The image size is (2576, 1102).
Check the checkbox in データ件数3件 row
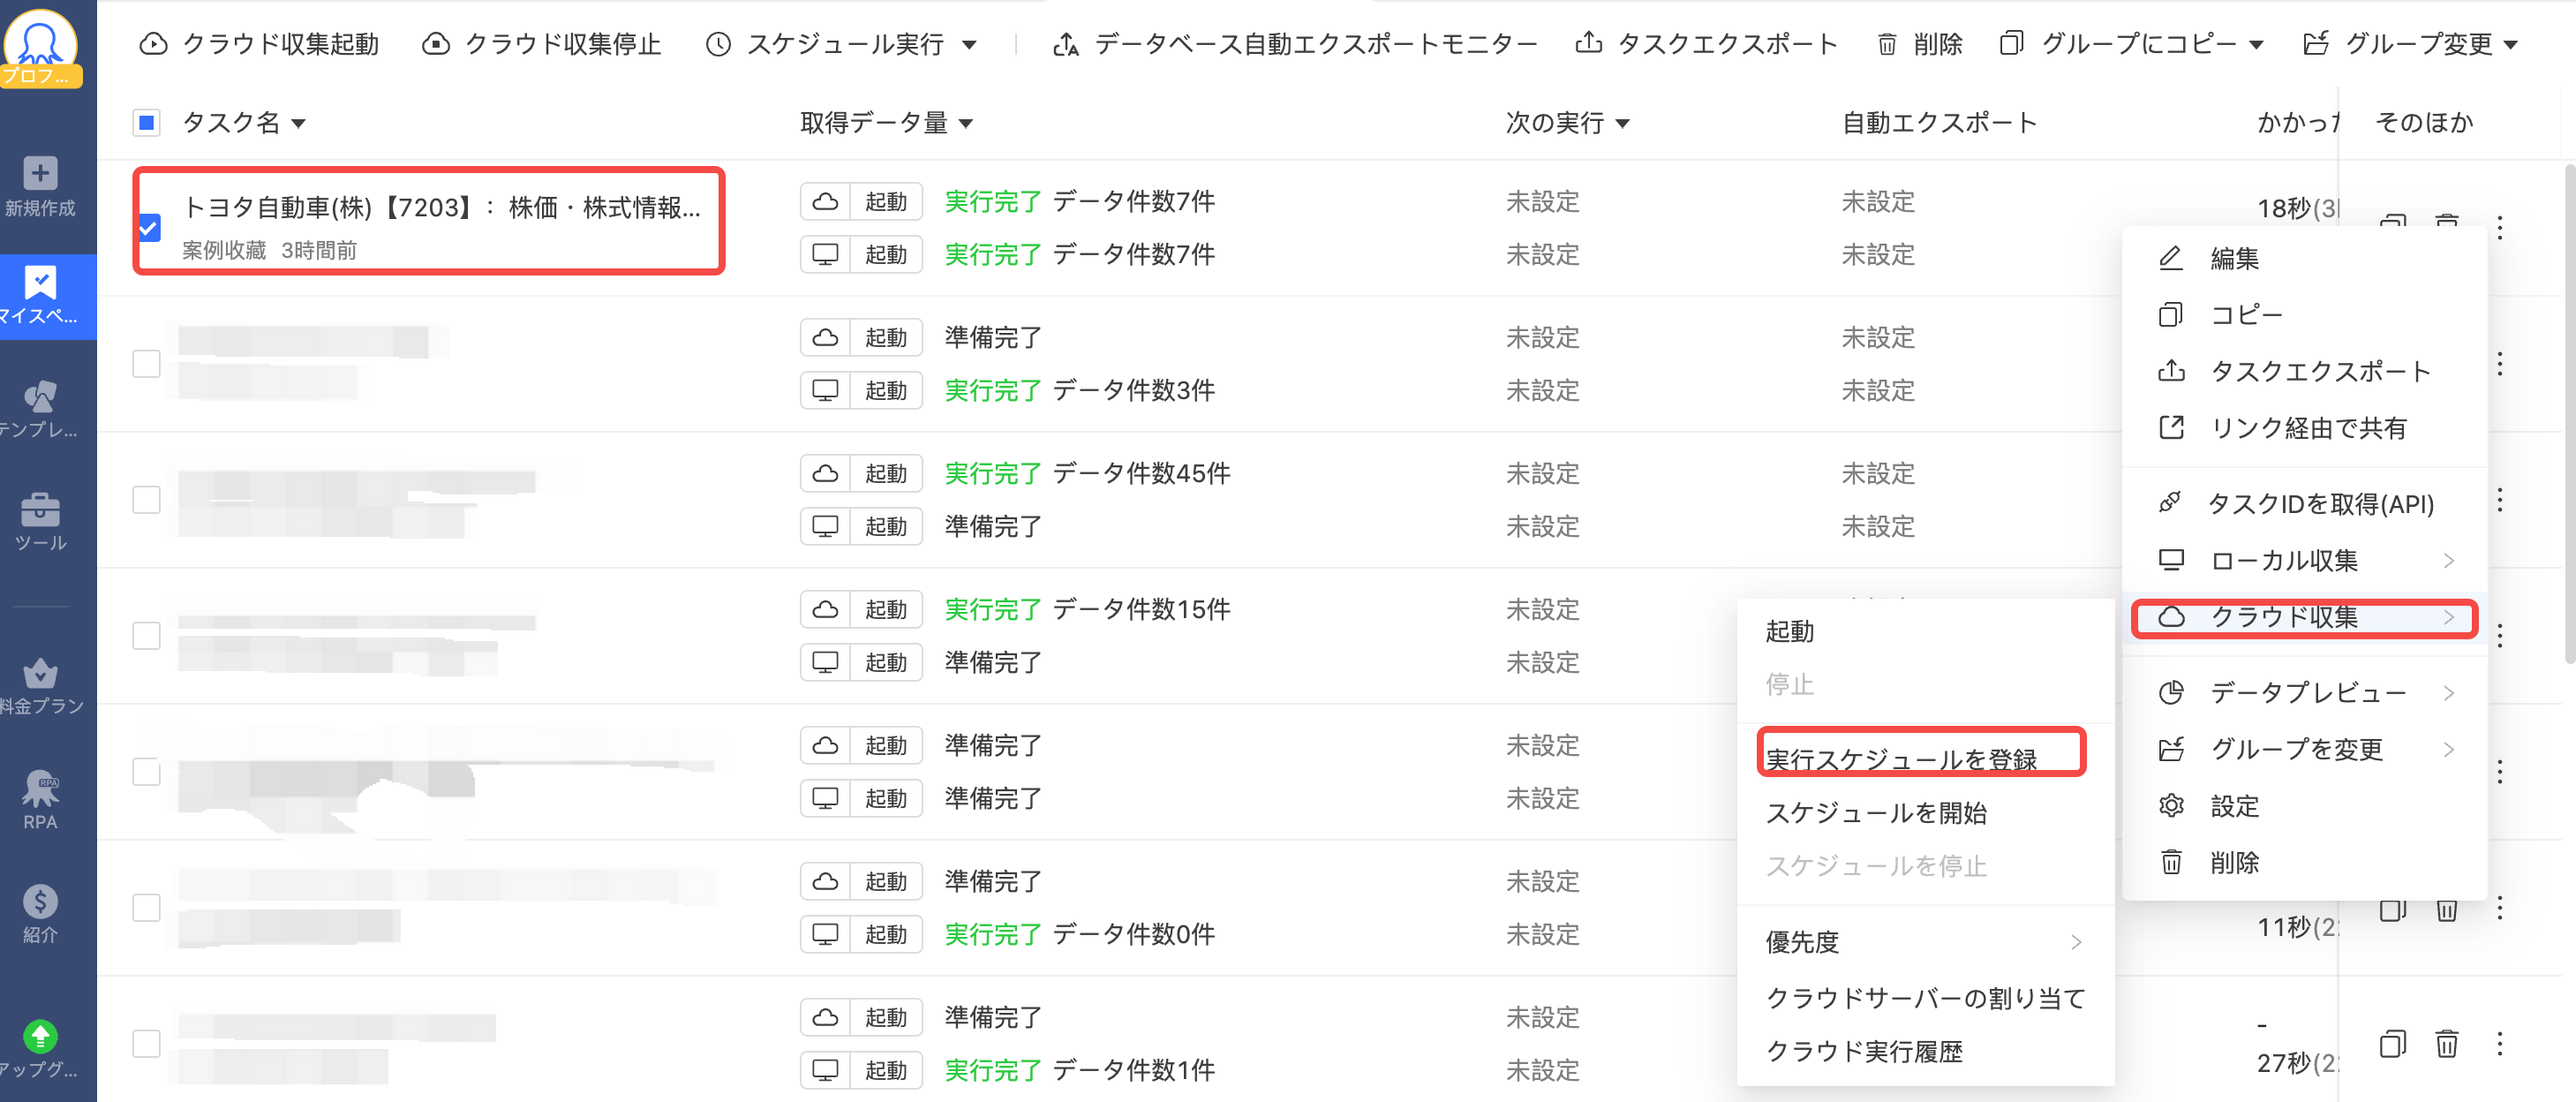click(147, 364)
